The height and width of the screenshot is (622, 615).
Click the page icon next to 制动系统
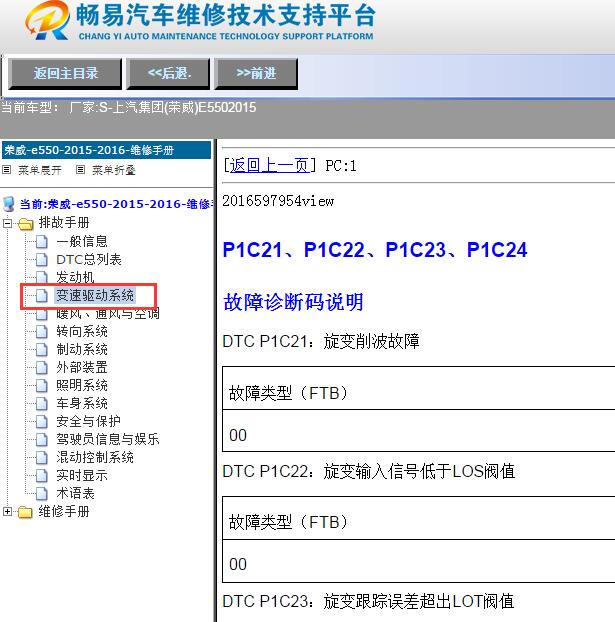click(41, 349)
